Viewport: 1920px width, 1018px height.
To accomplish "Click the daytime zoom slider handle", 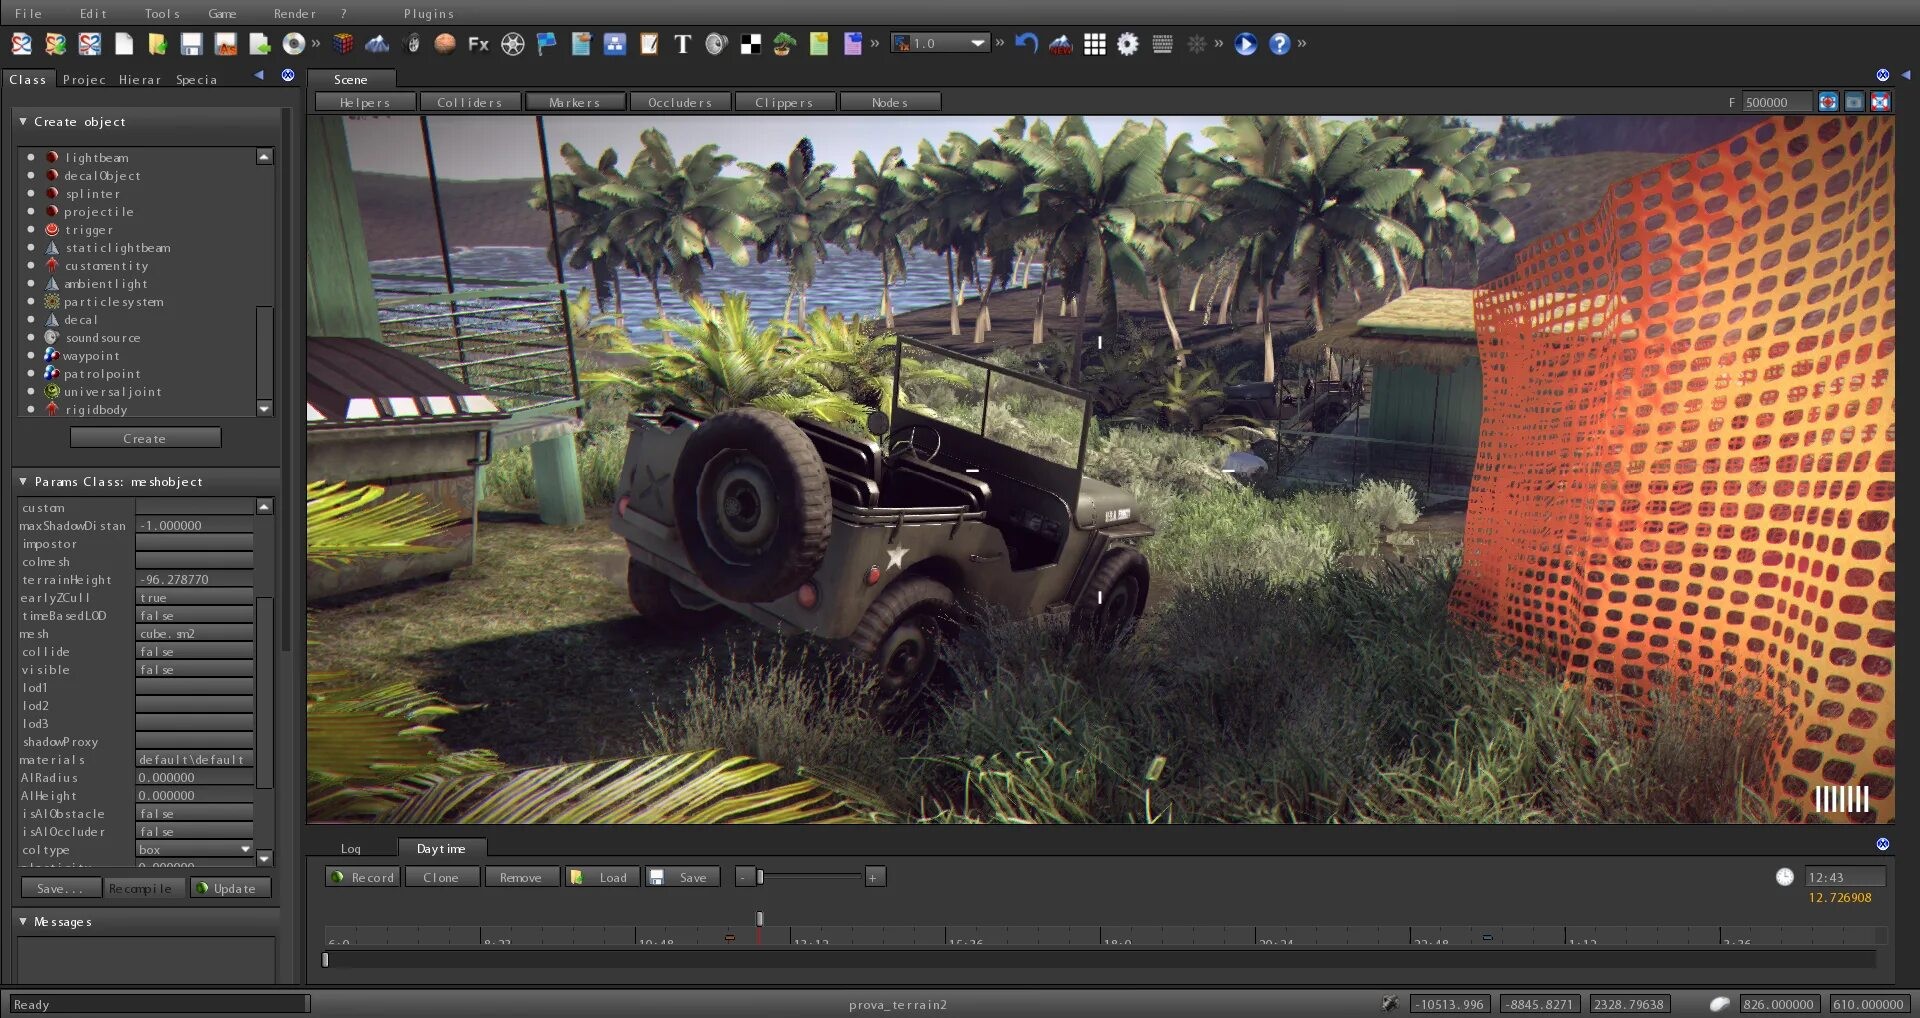I will coord(760,878).
